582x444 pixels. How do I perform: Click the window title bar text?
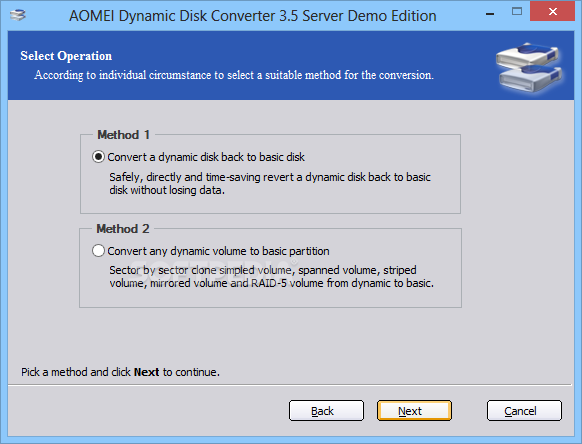pyautogui.click(x=252, y=16)
